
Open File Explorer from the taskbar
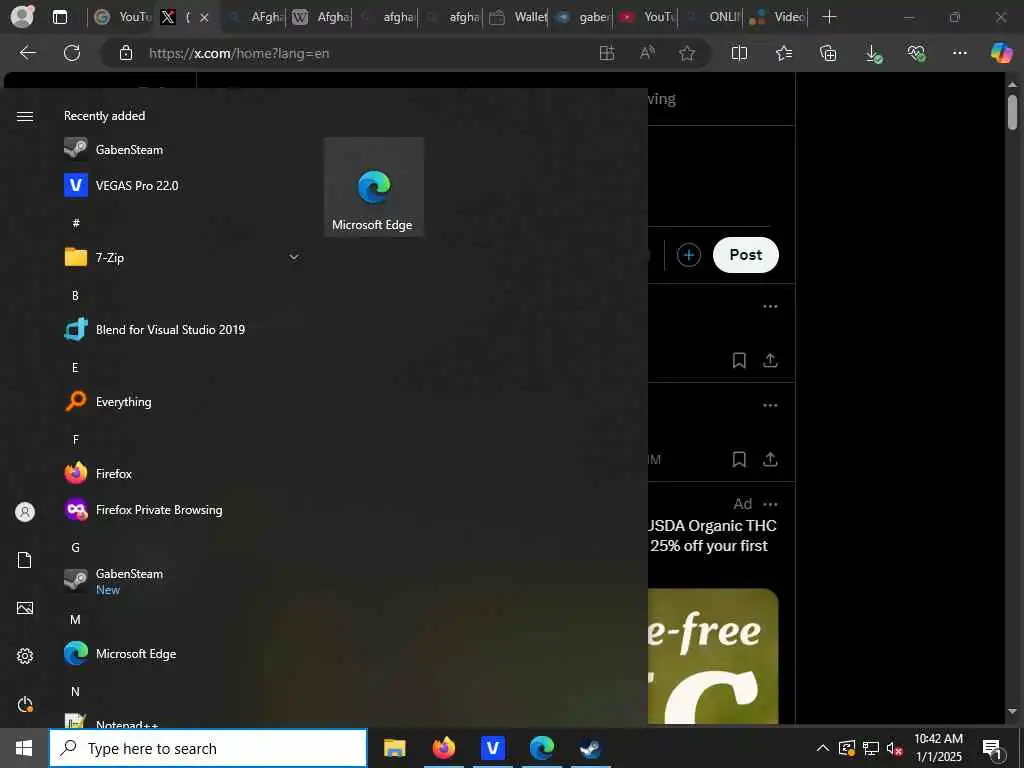coord(394,748)
